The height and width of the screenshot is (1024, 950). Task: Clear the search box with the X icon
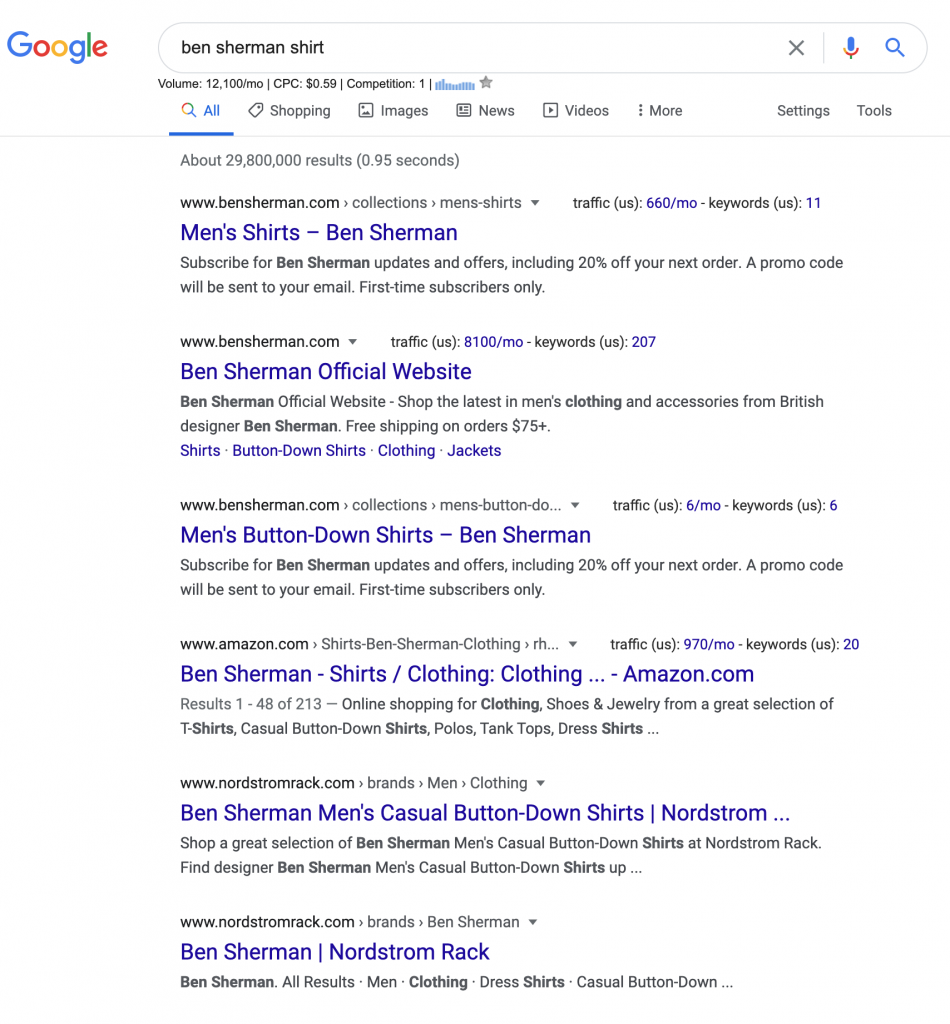(x=796, y=48)
